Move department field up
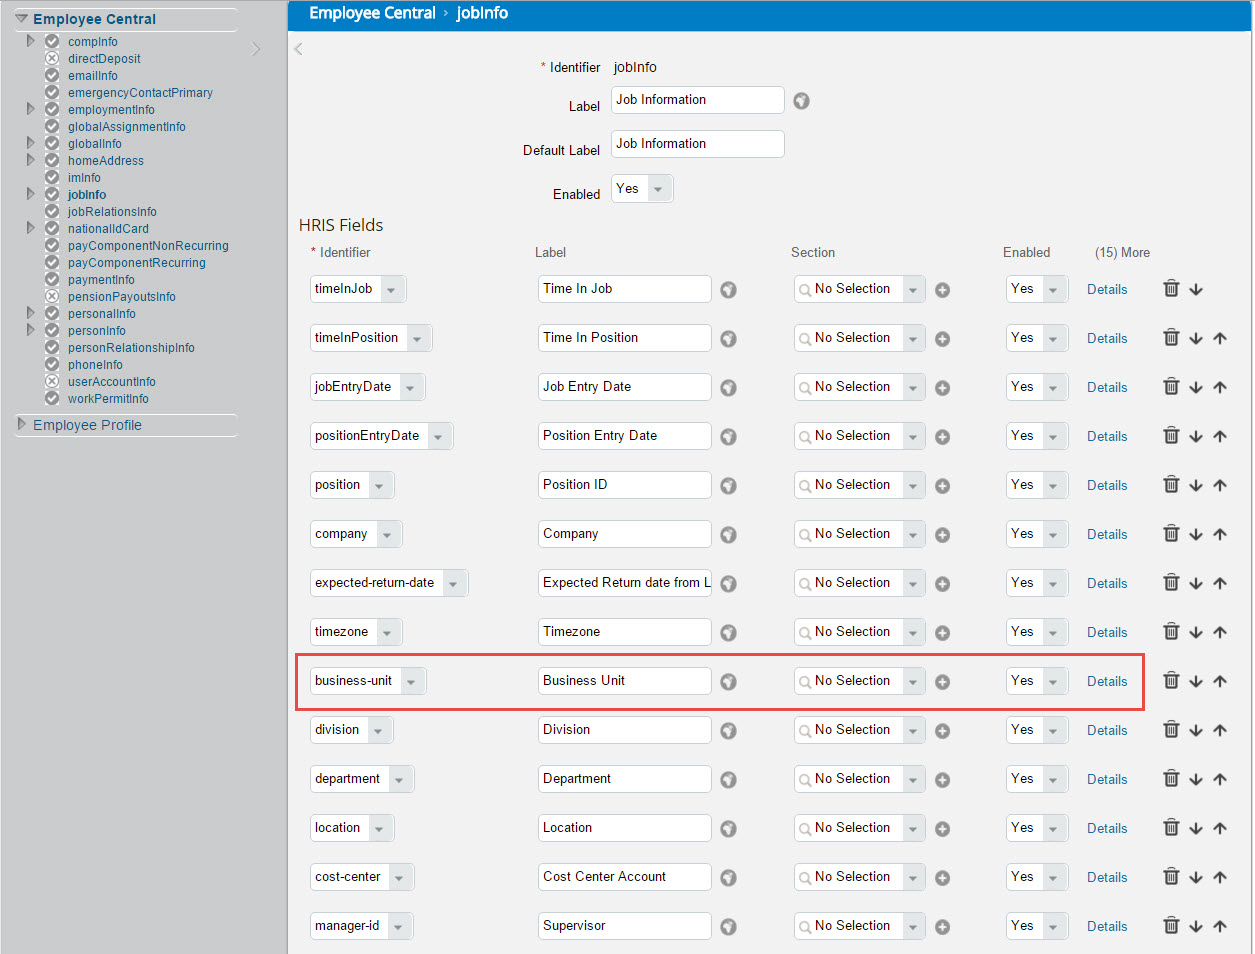Image resolution: width=1255 pixels, height=954 pixels. coord(1220,779)
